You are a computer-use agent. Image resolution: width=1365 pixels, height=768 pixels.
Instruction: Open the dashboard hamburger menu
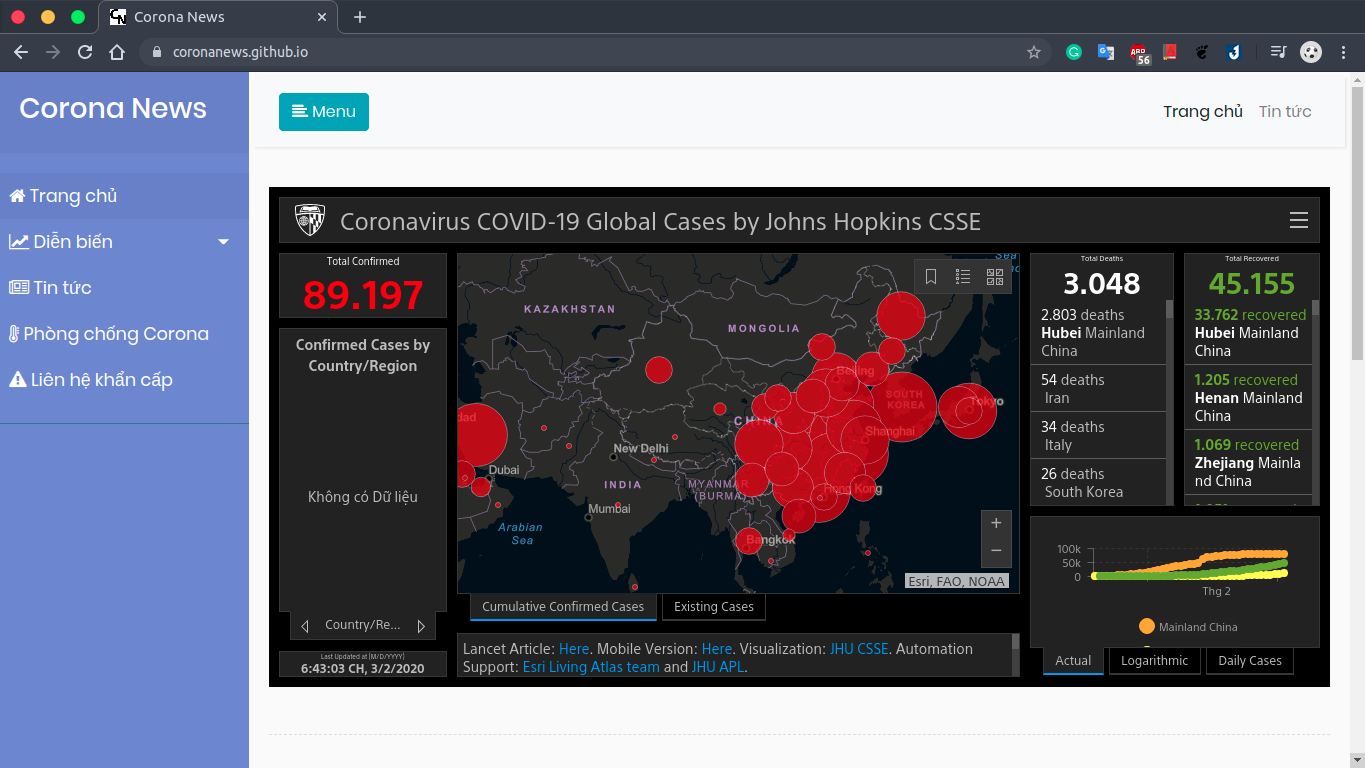pos(1299,220)
